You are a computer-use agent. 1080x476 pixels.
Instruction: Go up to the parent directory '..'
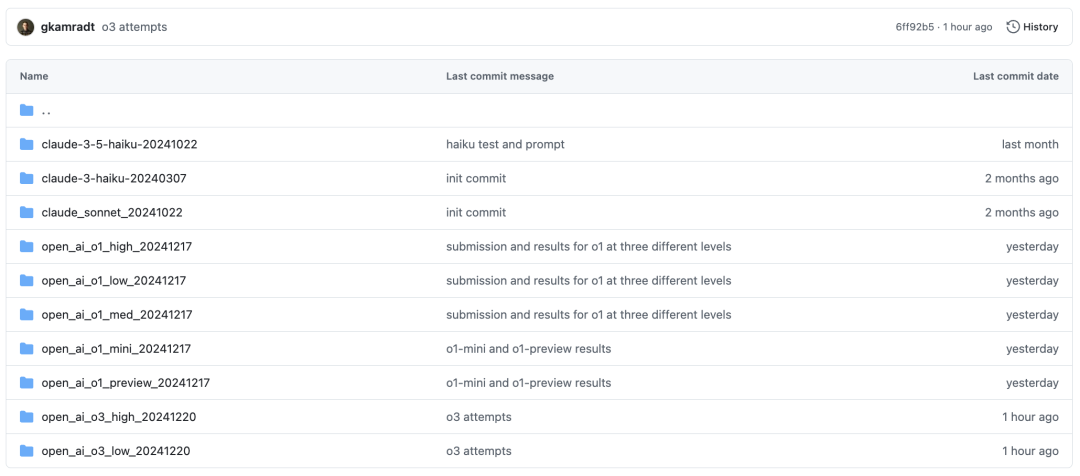(46, 111)
